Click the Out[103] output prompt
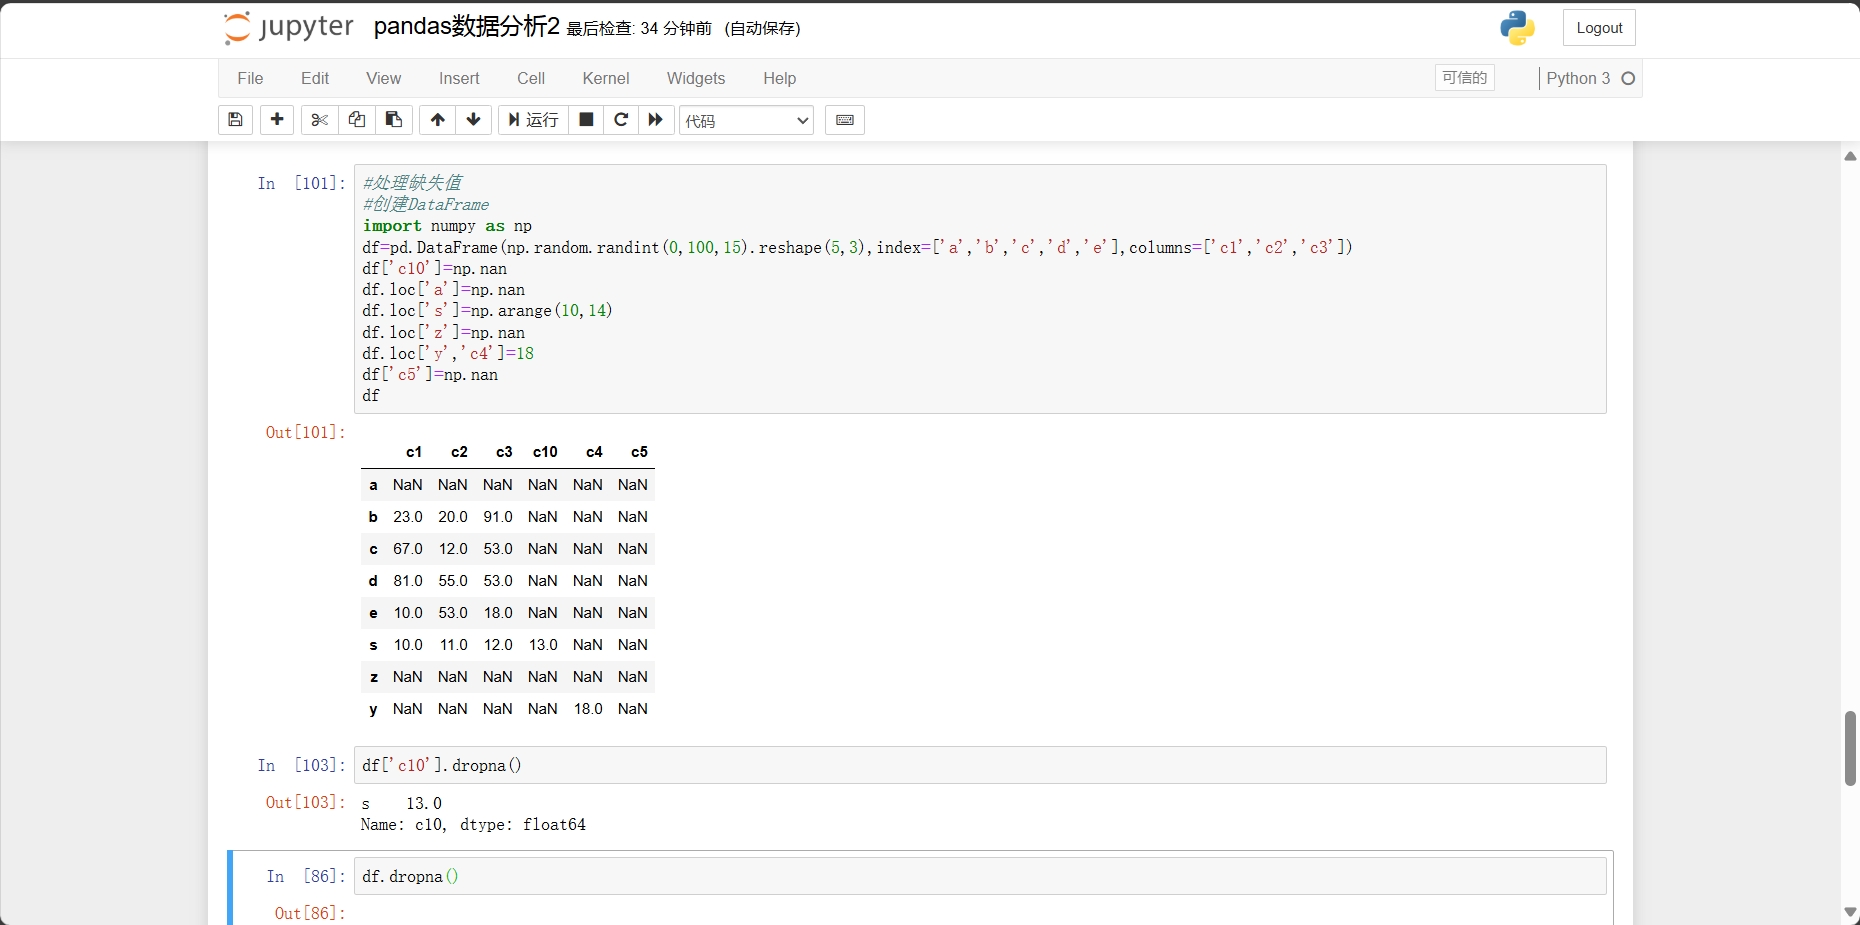This screenshot has height=925, width=1860. [305, 802]
